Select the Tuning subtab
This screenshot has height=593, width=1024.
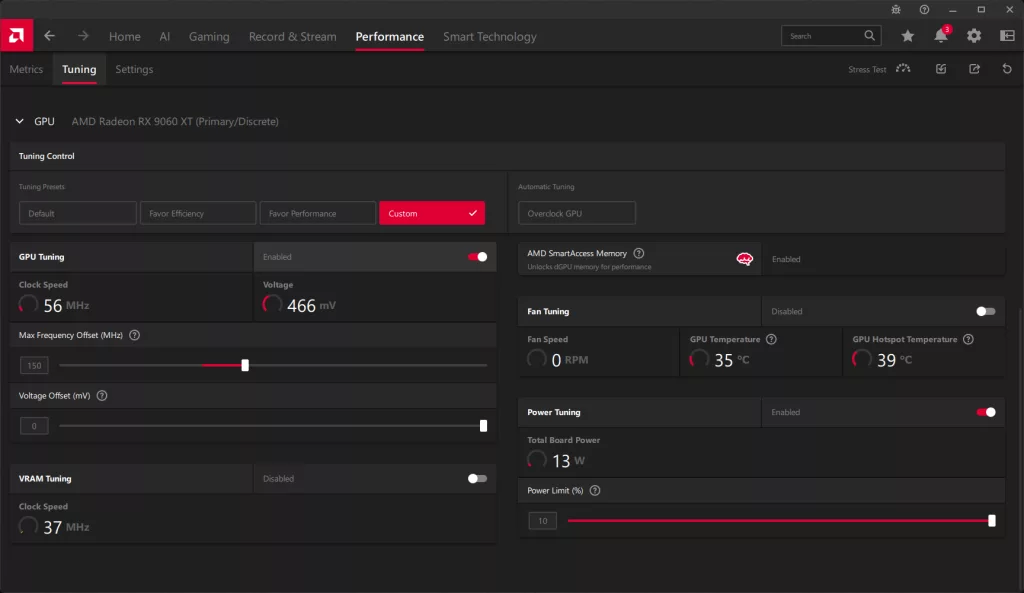click(79, 69)
